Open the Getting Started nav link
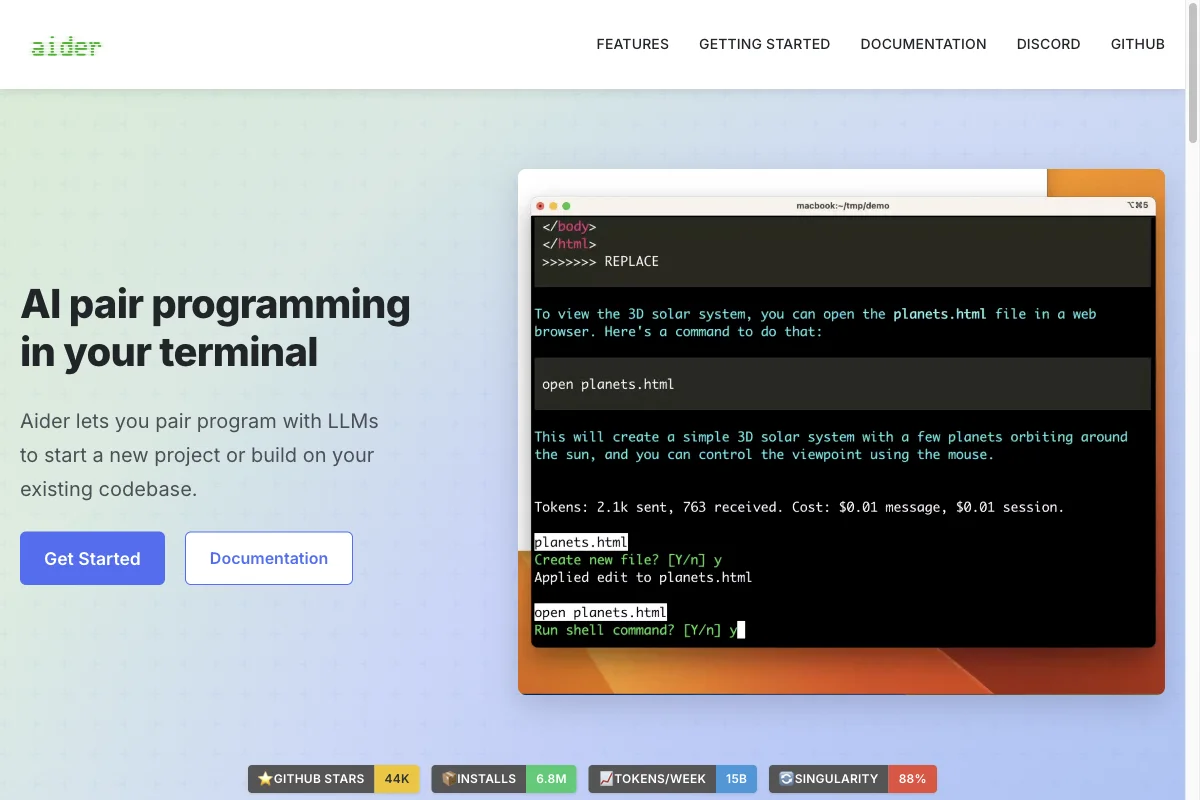The image size is (1200, 800). pyautogui.click(x=765, y=44)
